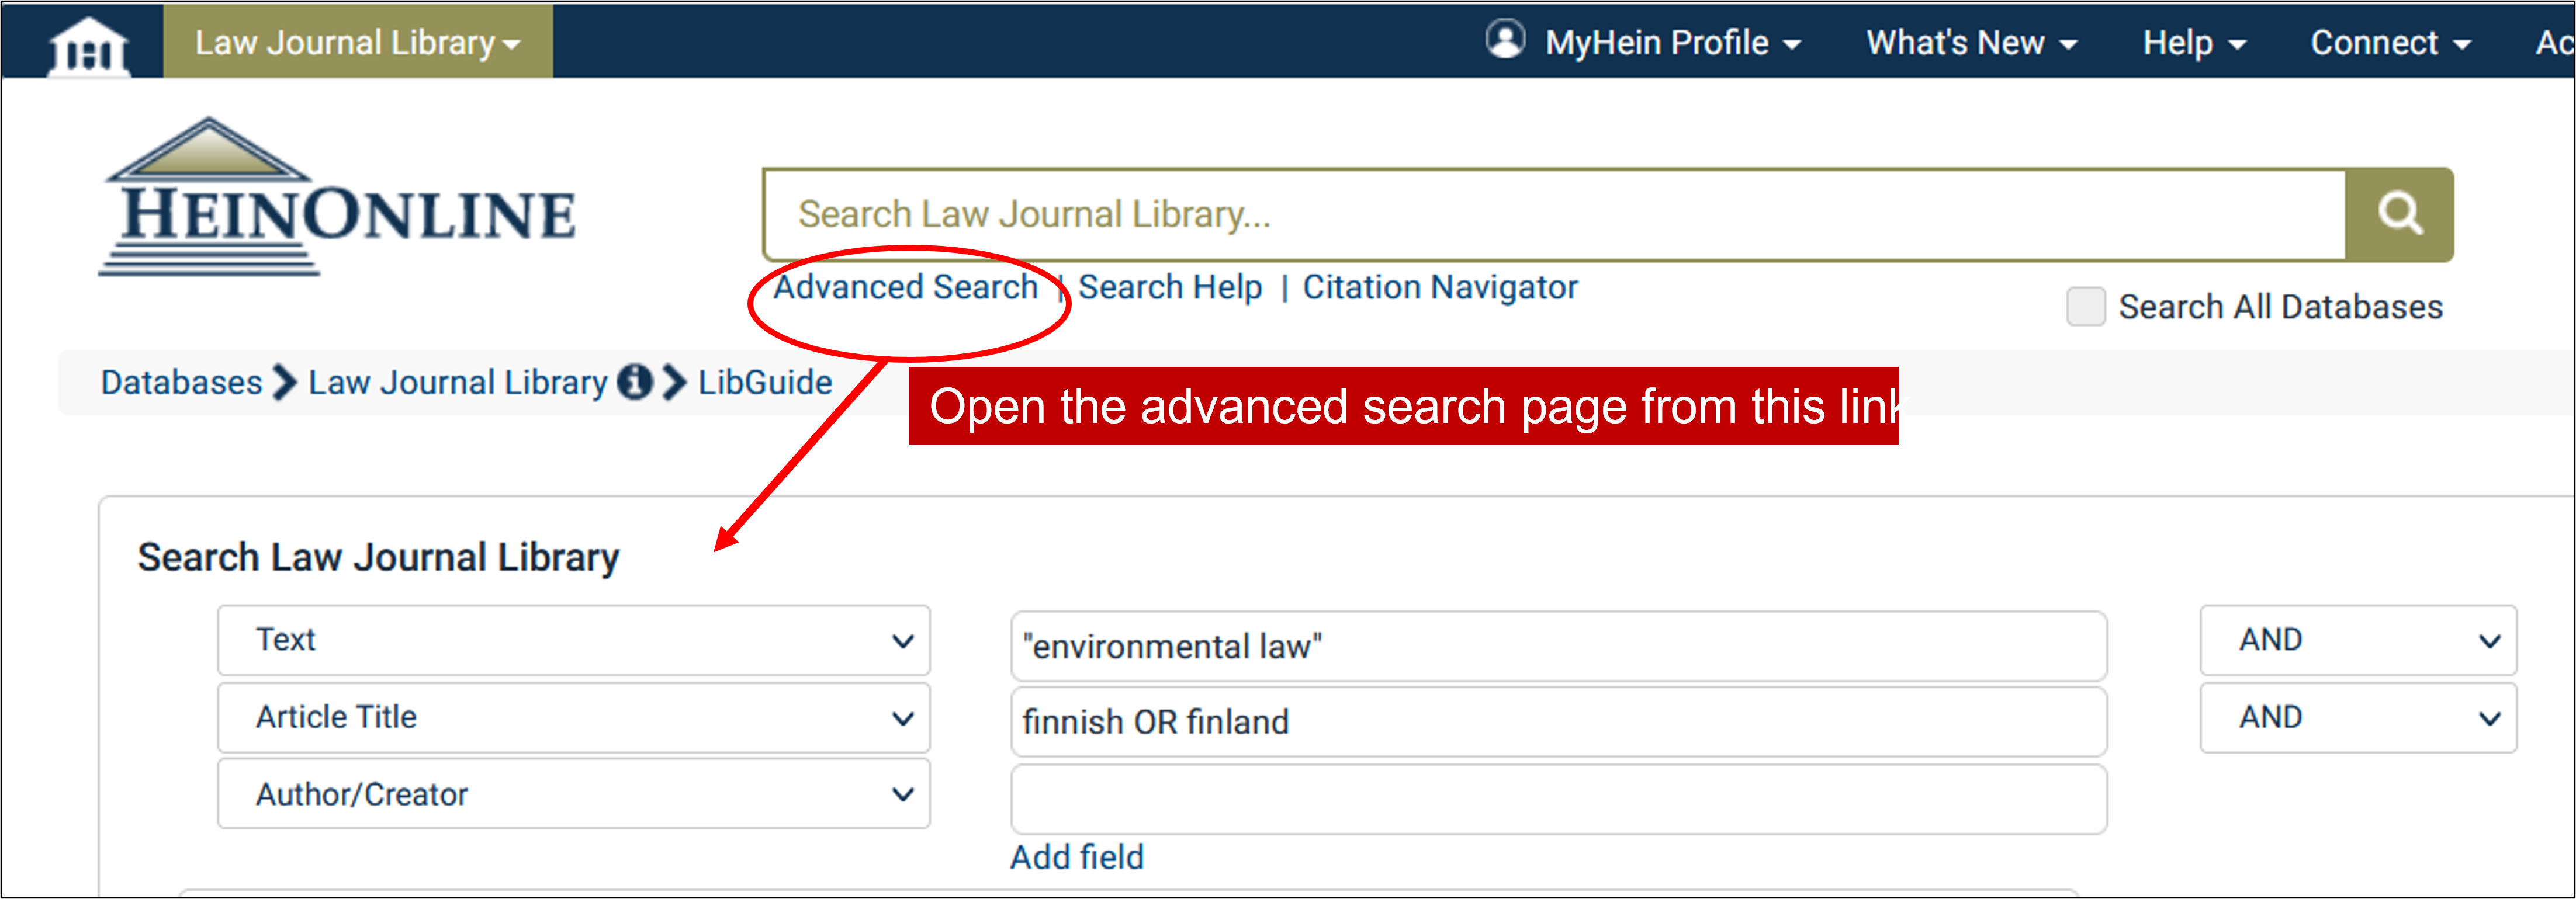Viewport: 2576px width, 899px height.
Task: Click the "environmental law" text input
Action: pos(1558,646)
